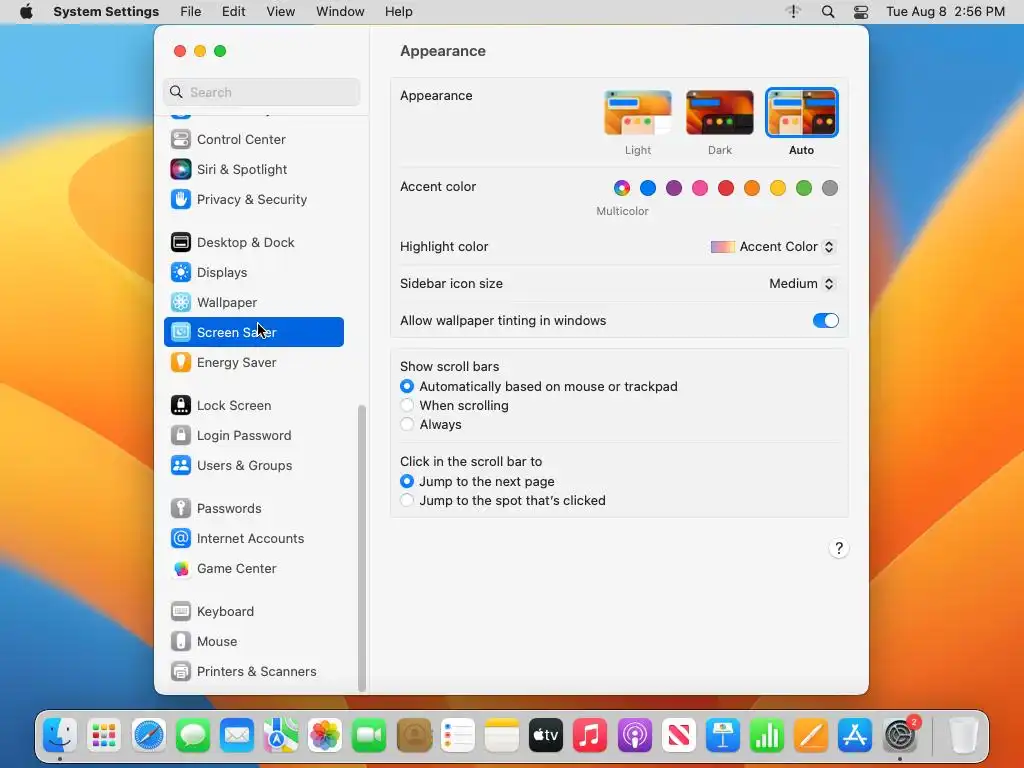The width and height of the screenshot is (1024, 768).
Task: Choose Auto appearance thumbnail
Action: coord(801,113)
